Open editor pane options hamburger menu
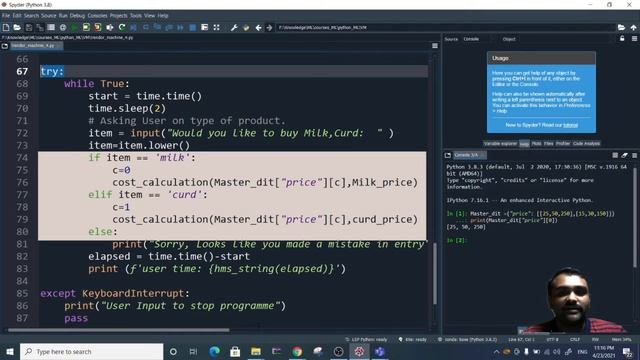Screen dimensions: 640x360 (x=435, y=46)
